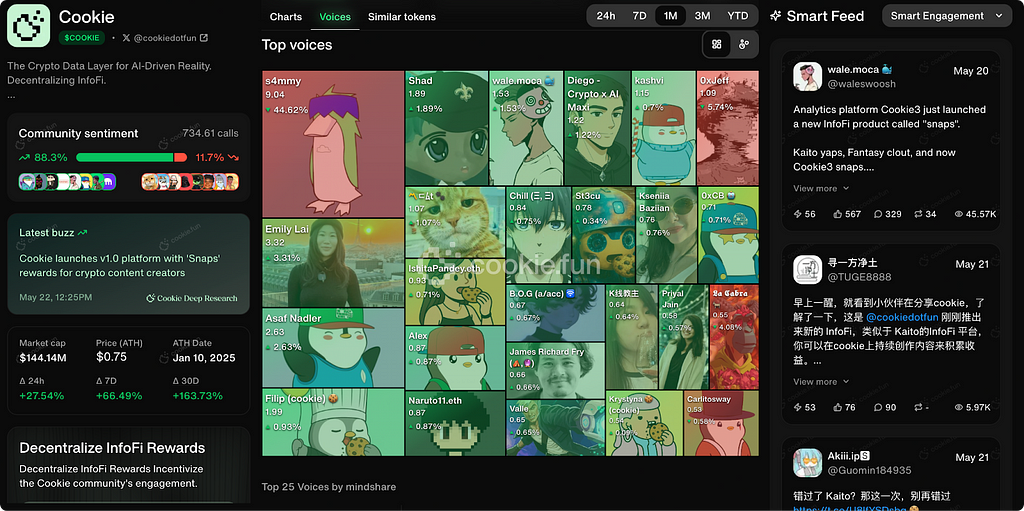Click the bullish sentiment up-arrow icon
This screenshot has width=1024, height=511.
(24, 157)
